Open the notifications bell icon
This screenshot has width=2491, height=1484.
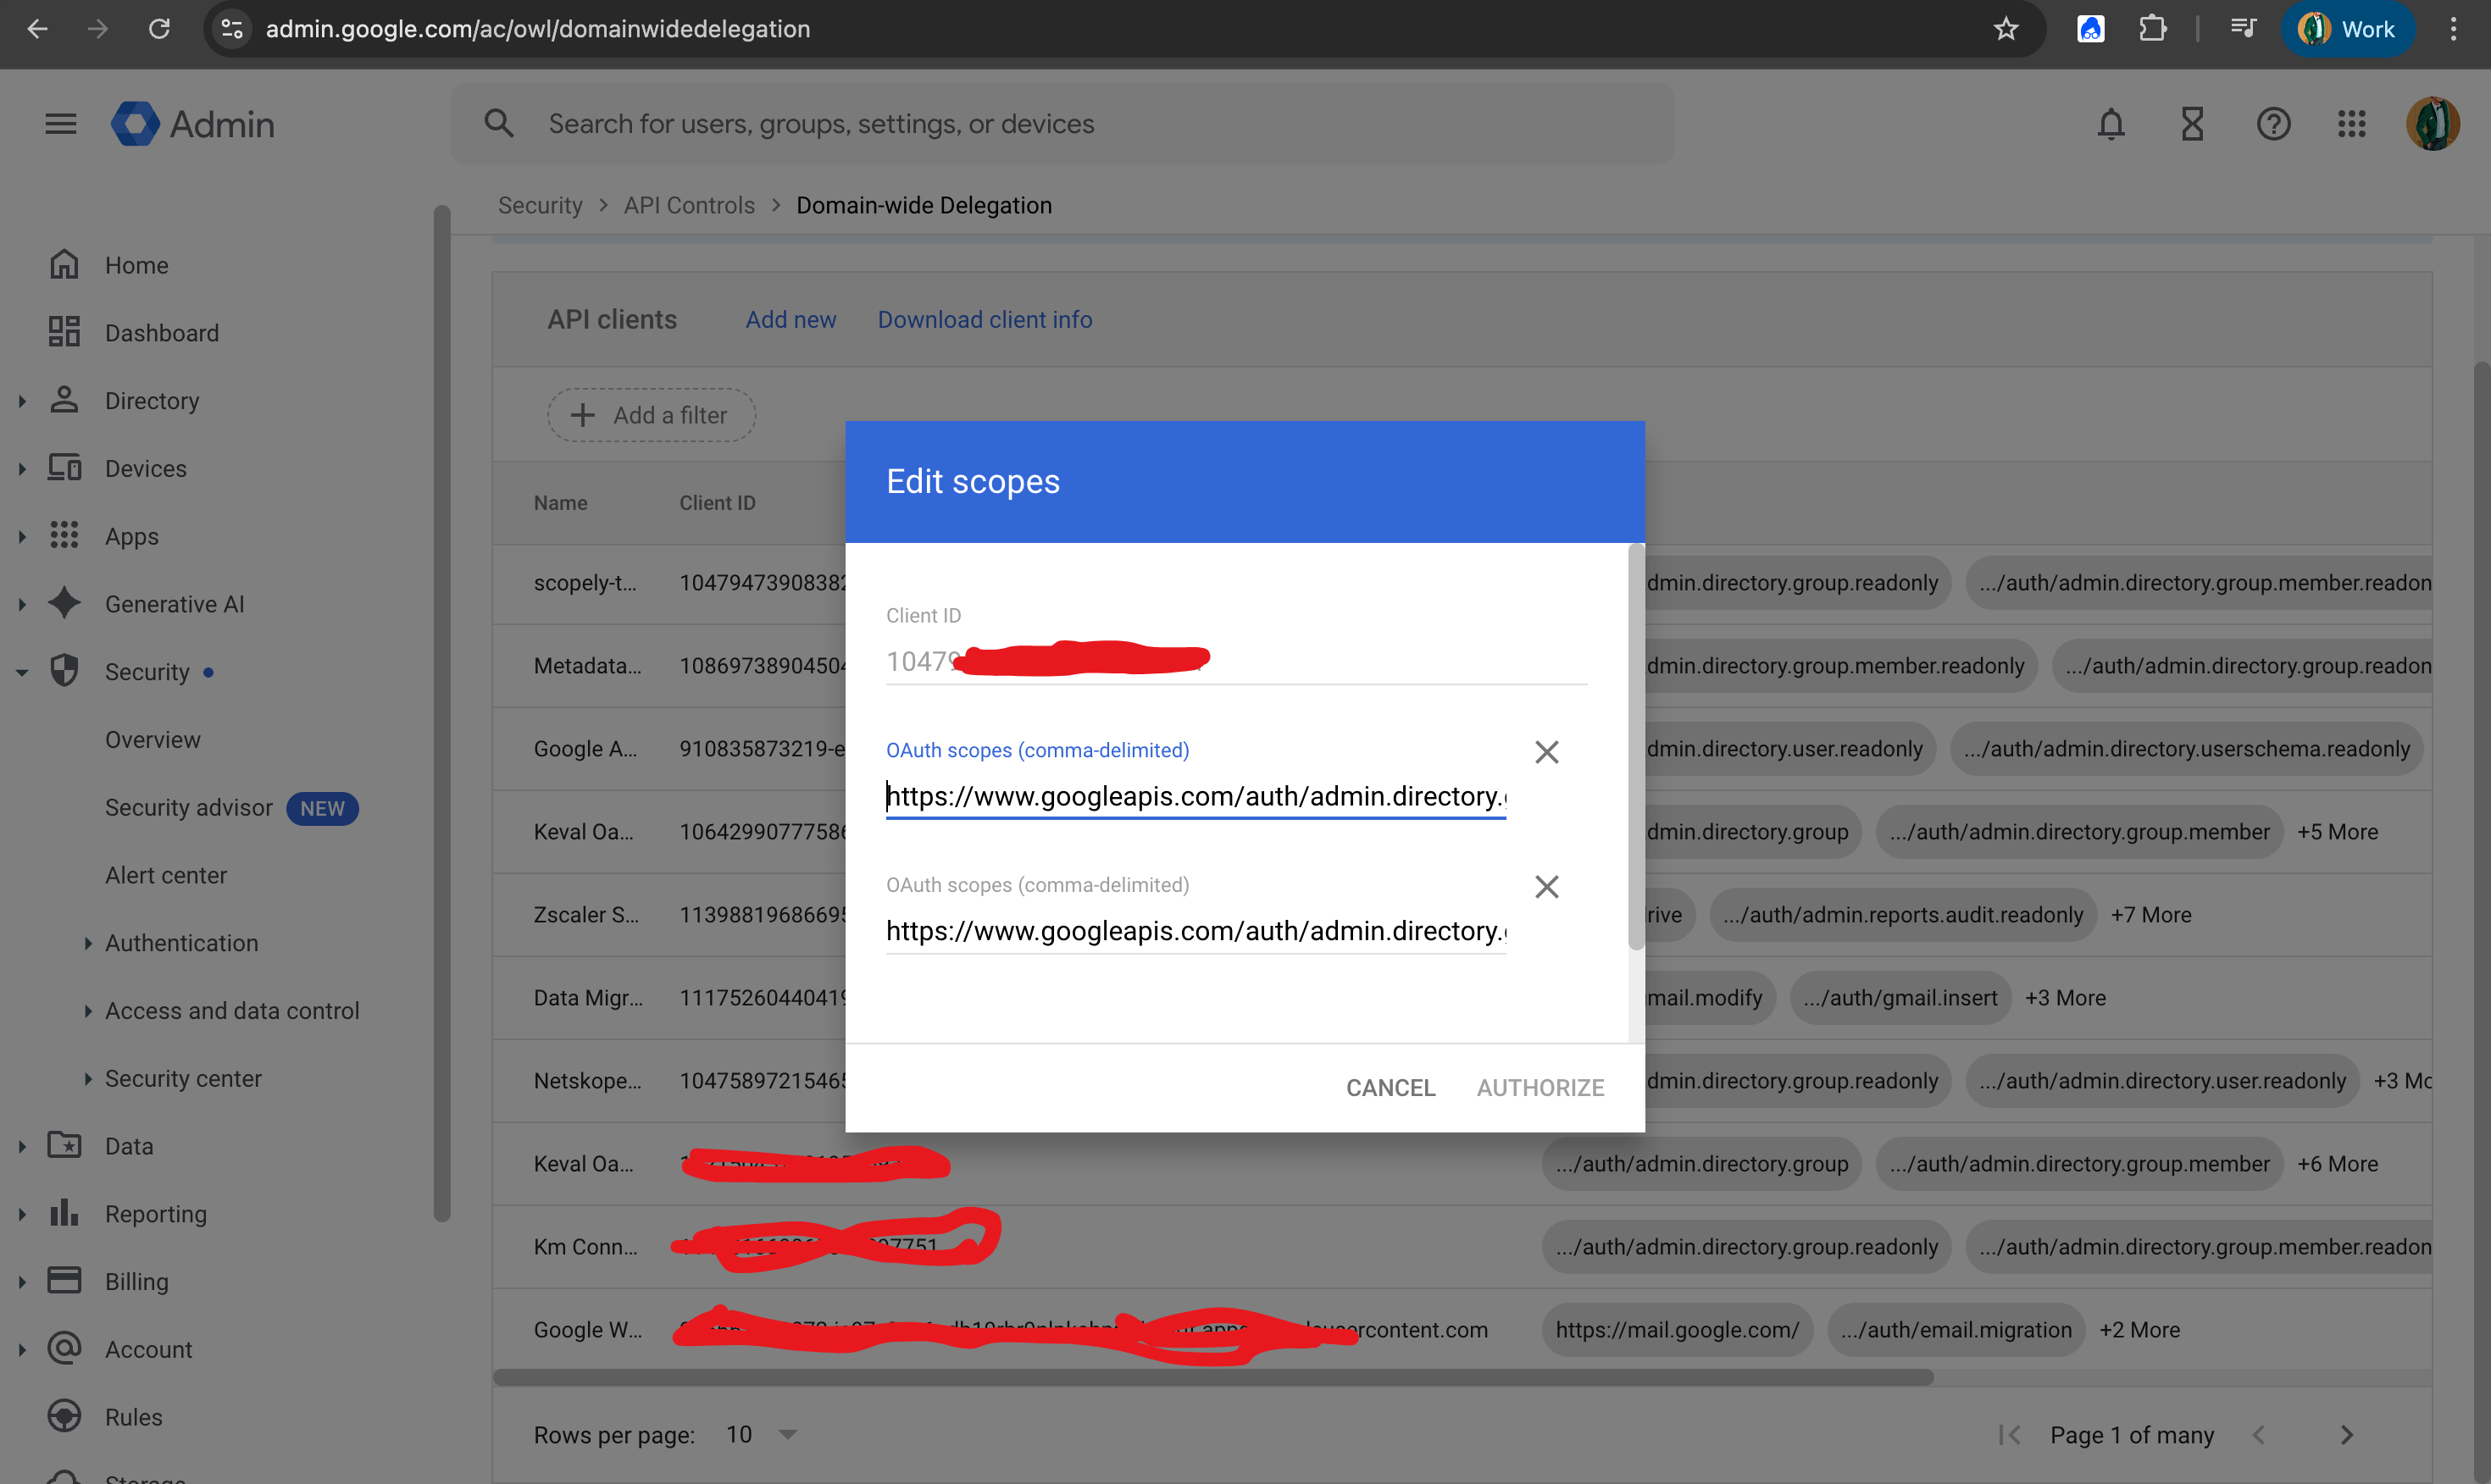[x=2110, y=124]
